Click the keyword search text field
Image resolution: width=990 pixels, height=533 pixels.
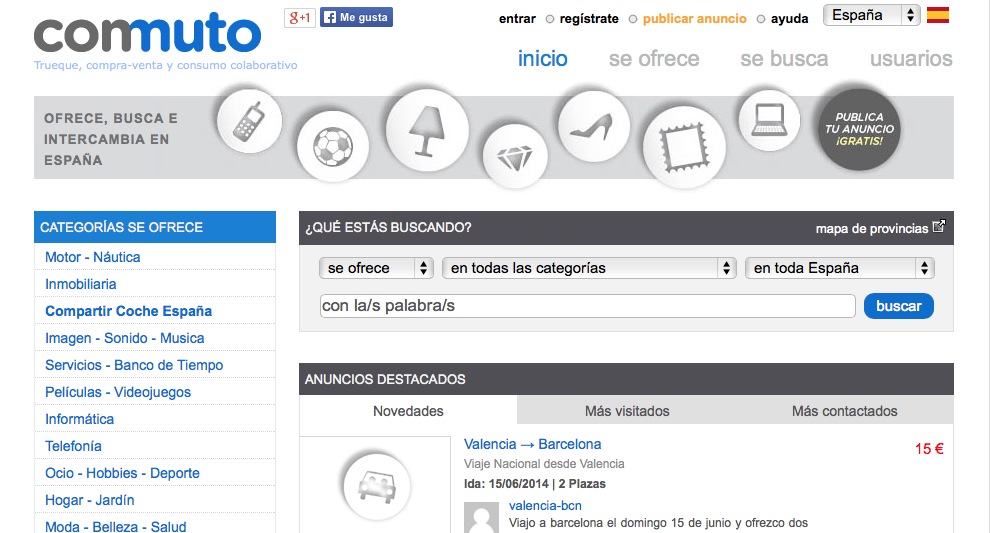[x=587, y=306]
